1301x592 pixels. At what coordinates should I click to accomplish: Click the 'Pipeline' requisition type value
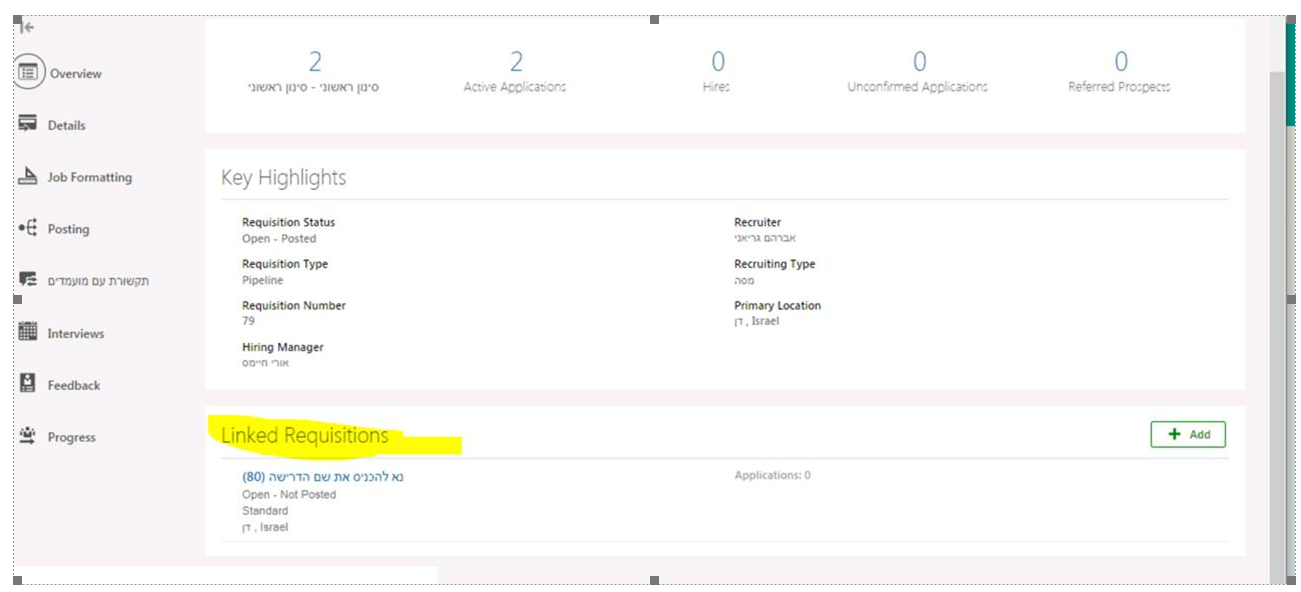coord(262,281)
